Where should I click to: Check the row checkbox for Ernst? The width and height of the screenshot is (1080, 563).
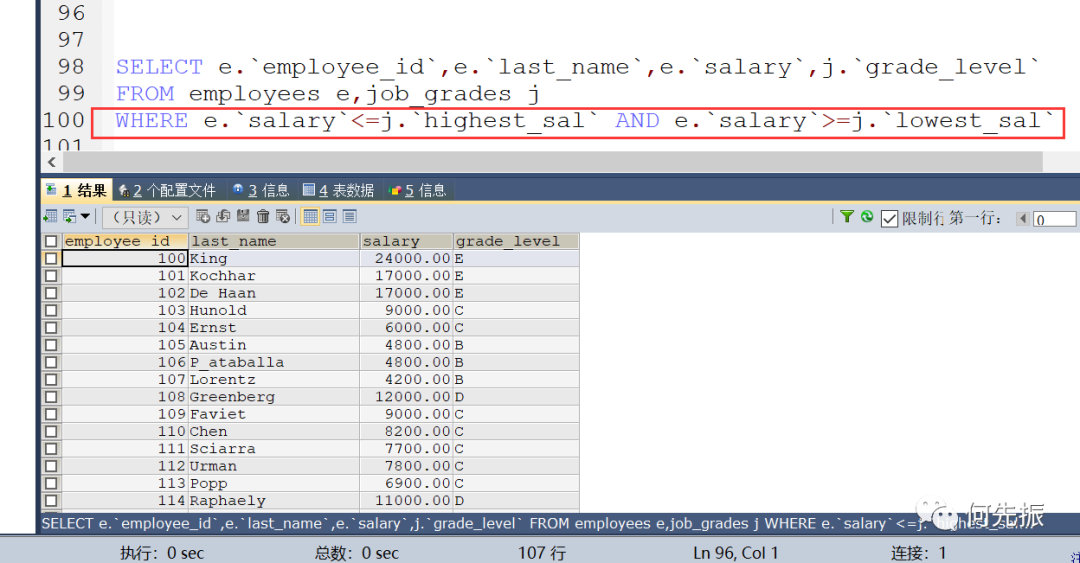pos(51,327)
